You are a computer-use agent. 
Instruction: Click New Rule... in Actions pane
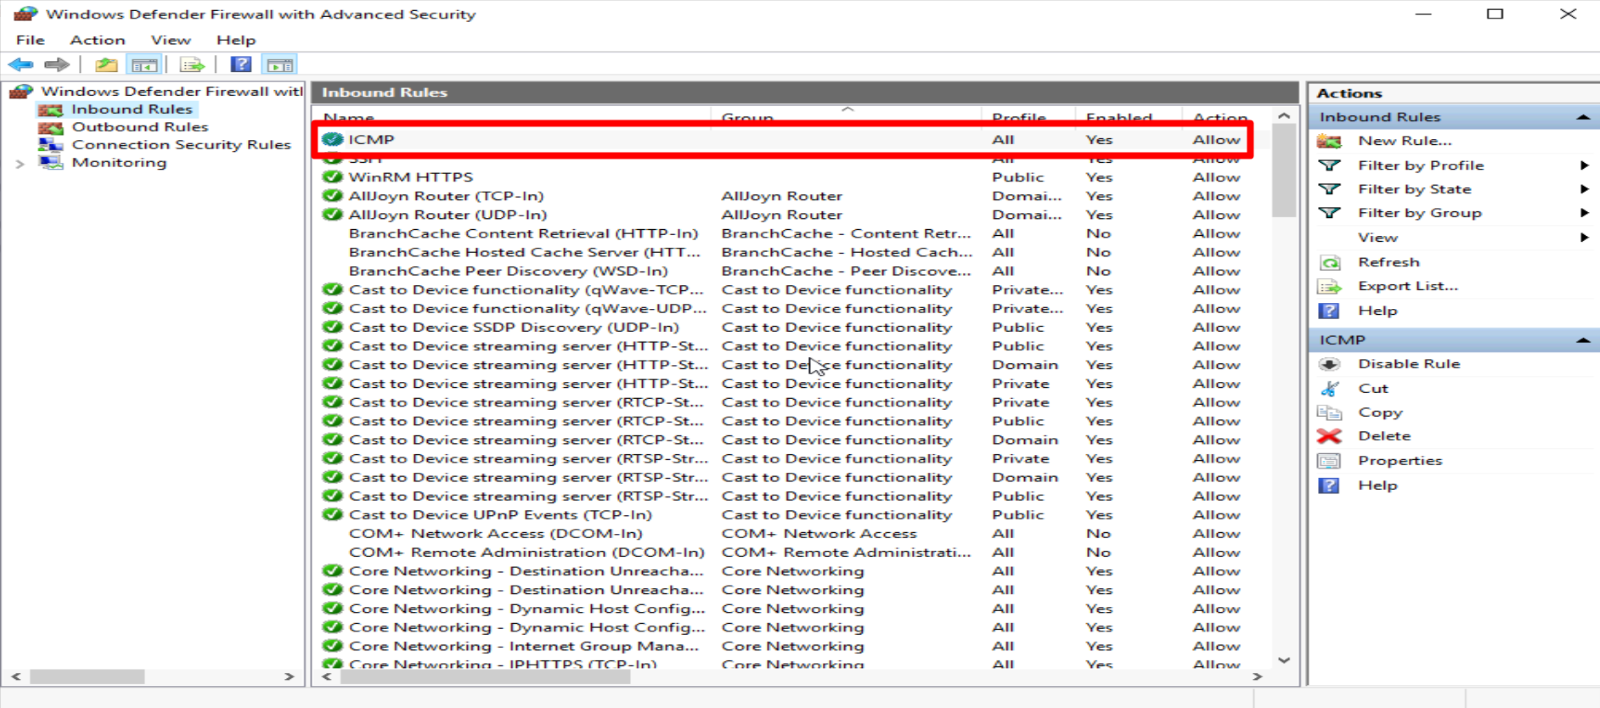pyautogui.click(x=1404, y=141)
